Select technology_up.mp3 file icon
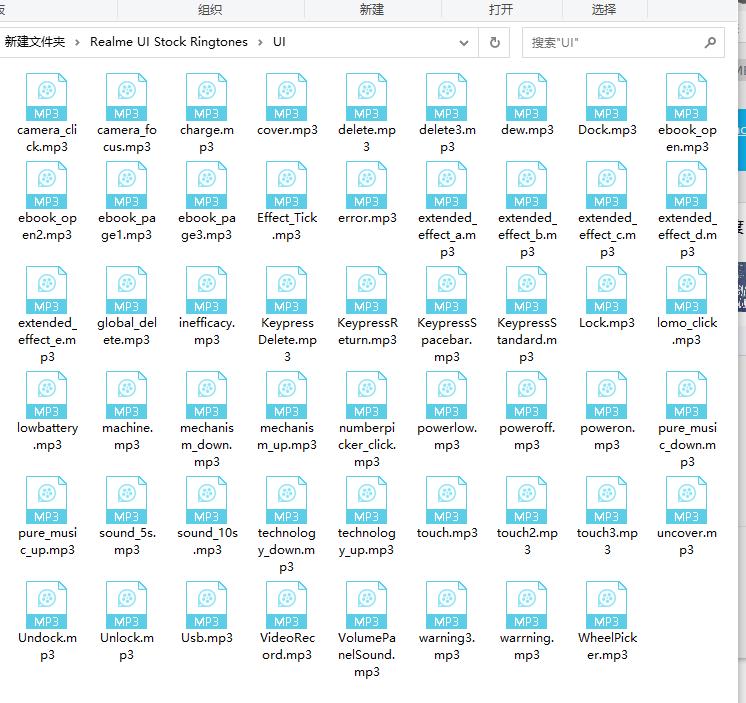This screenshot has height=703, width=746. click(x=366, y=500)
